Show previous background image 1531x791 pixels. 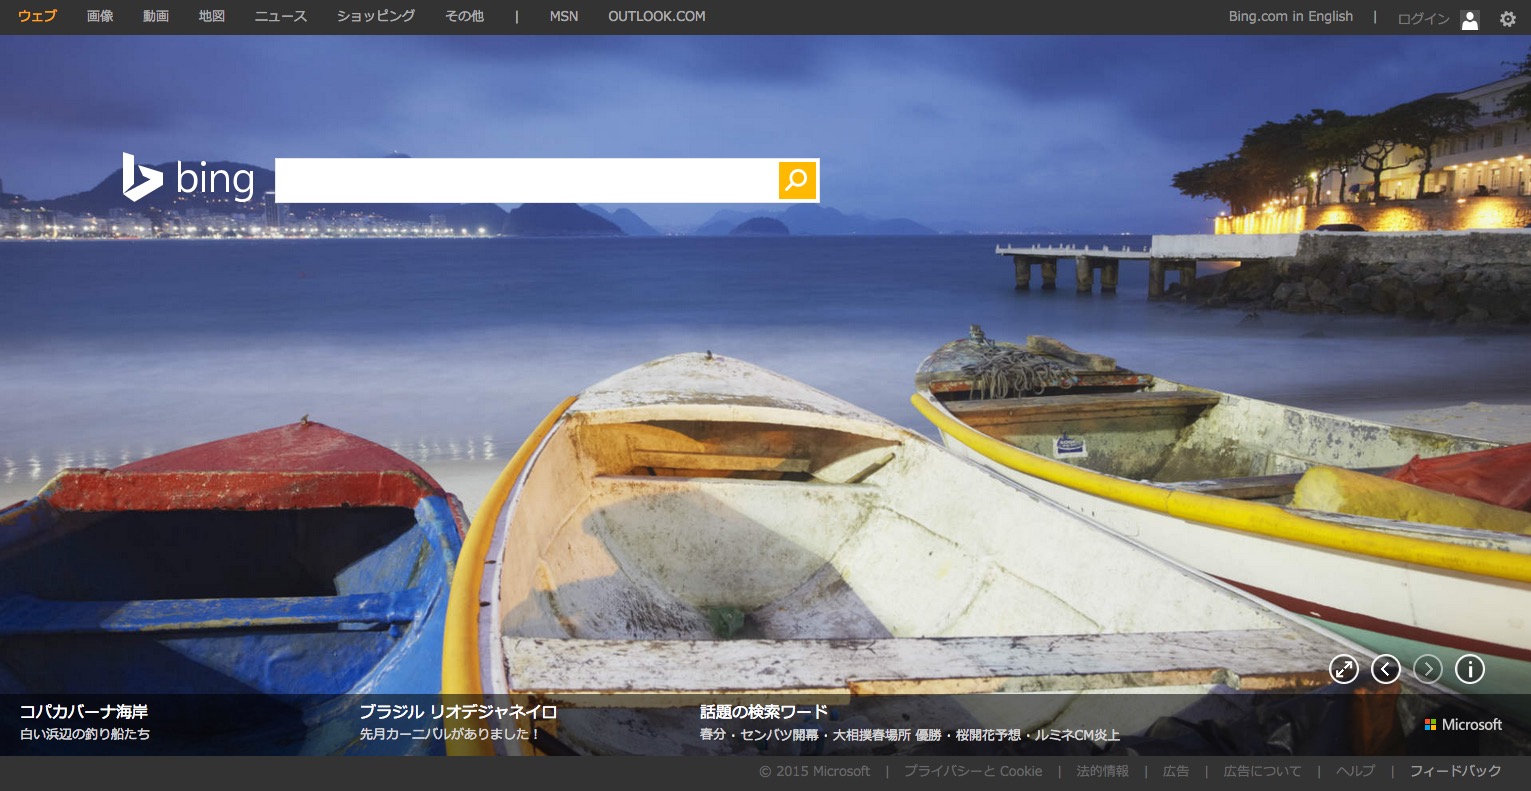1385,669
